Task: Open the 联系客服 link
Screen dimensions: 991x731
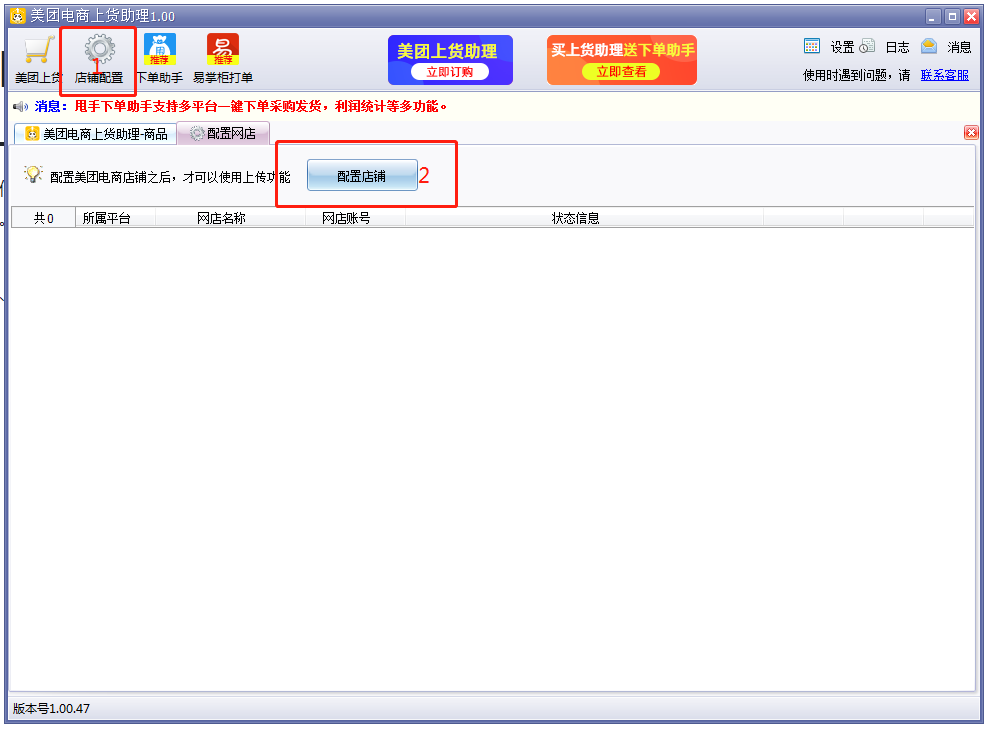Action: (x=944, y=75)
